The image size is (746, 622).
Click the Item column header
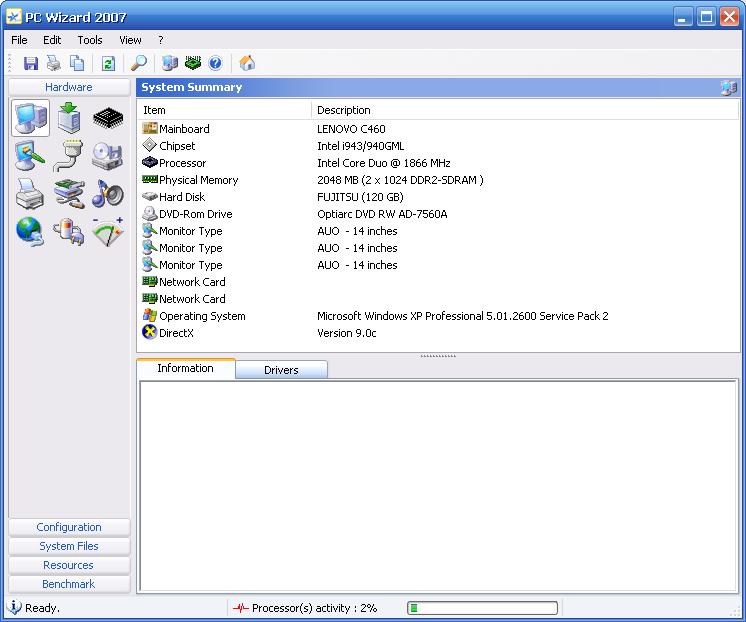[224, 110]
